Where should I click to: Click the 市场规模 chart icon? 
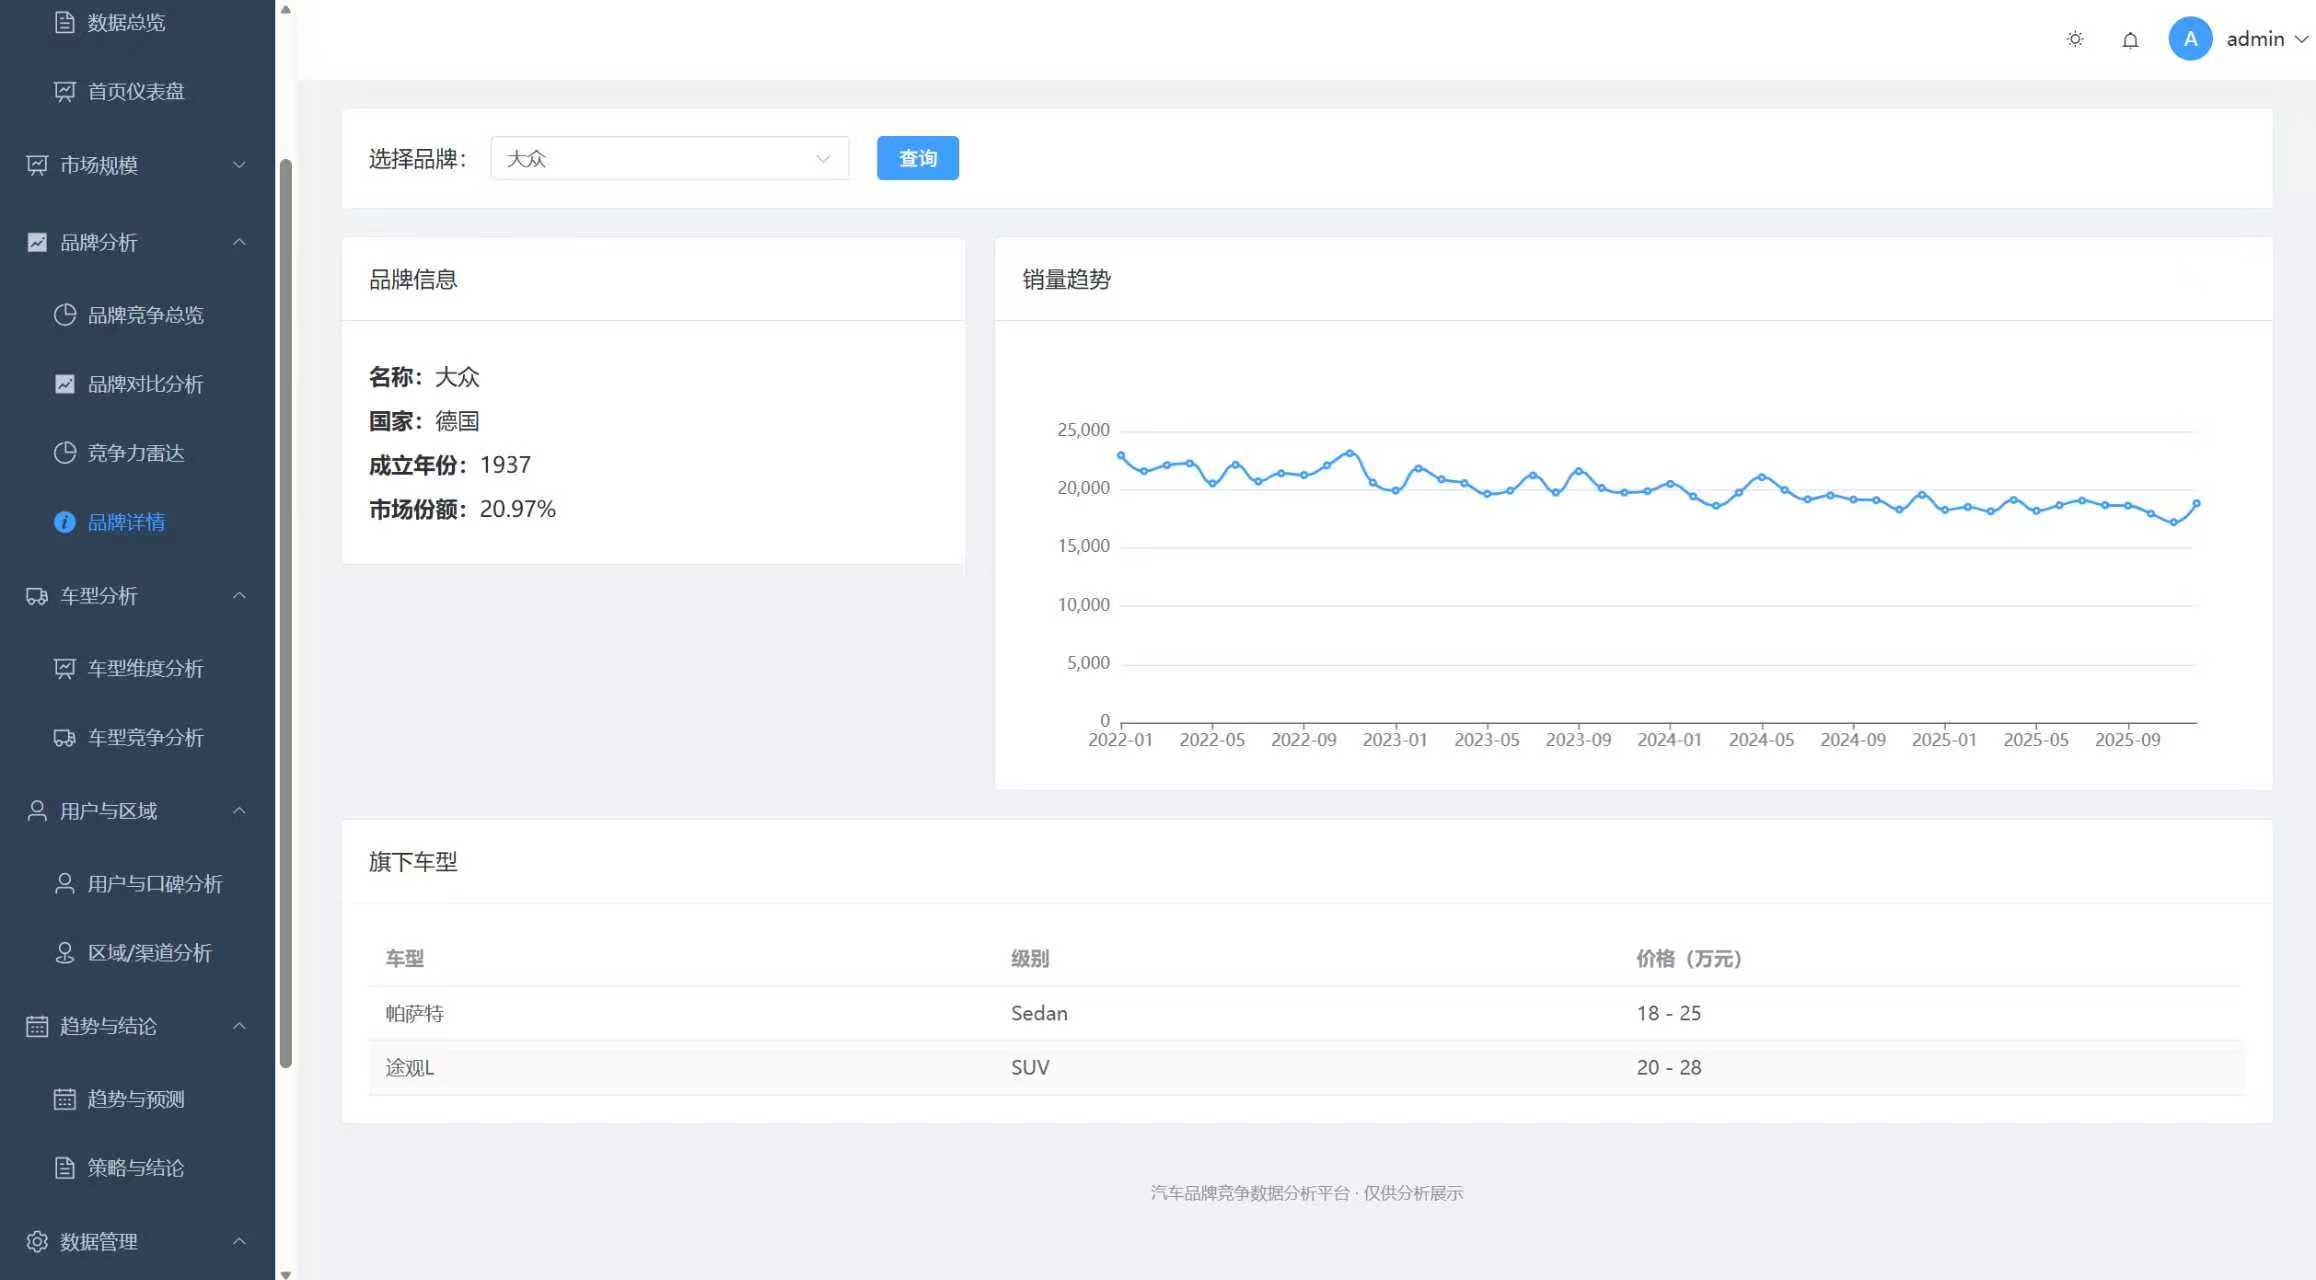click(37, 165)
